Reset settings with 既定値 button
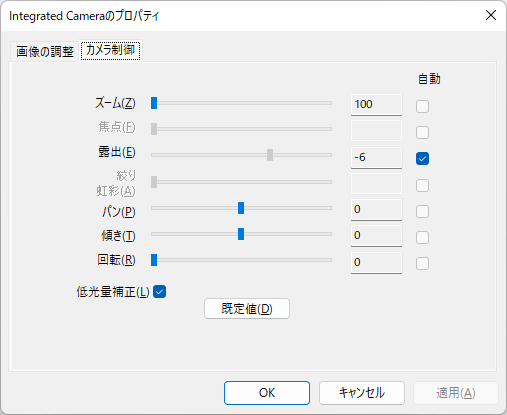Screen dimensions: 507x415 pos(247,309)
